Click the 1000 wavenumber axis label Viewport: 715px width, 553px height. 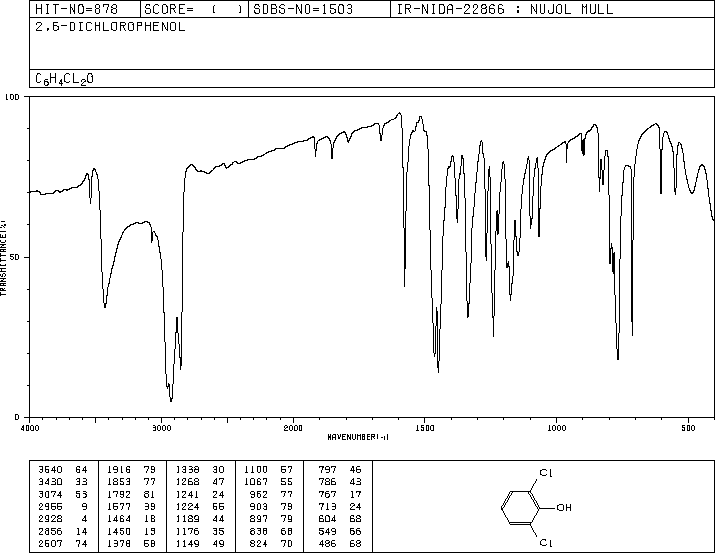[557, 428]
